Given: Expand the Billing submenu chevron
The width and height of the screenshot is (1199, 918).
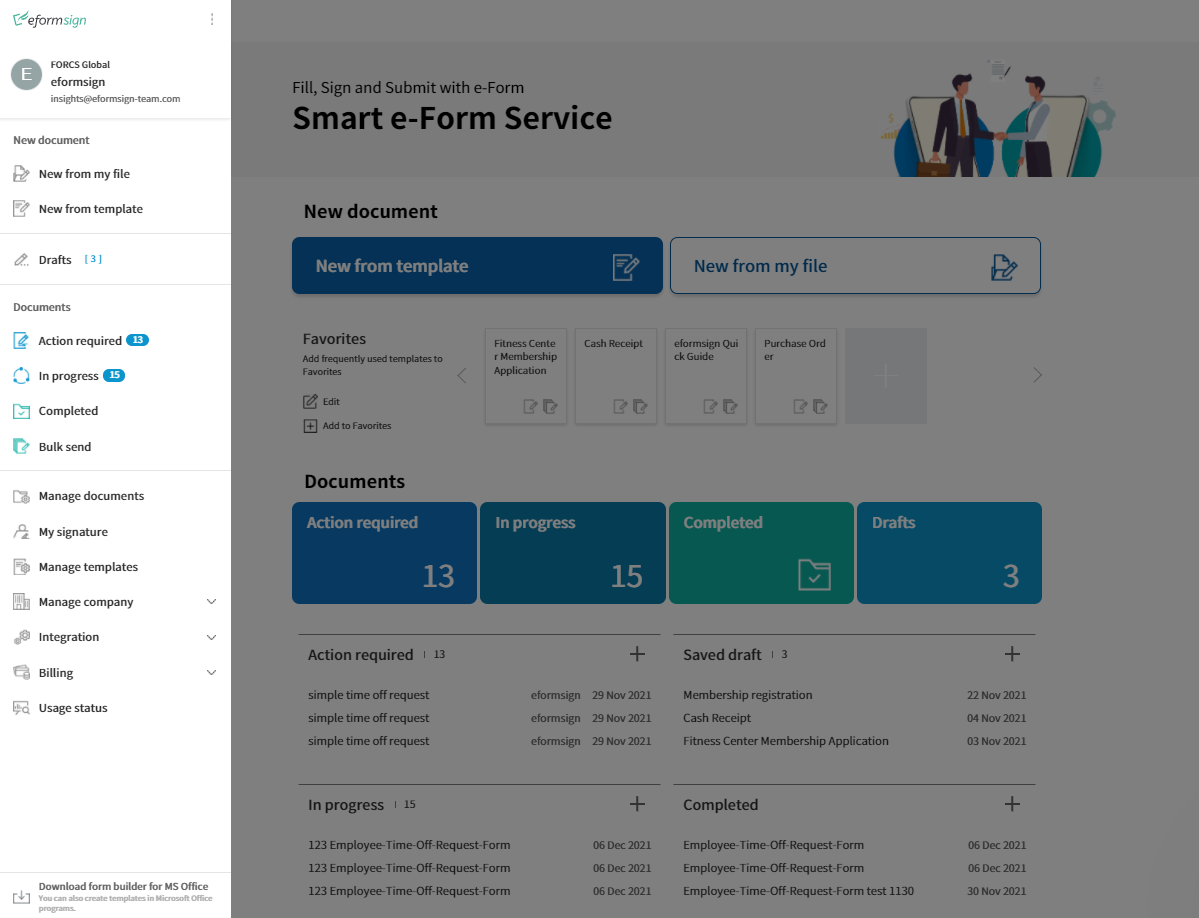Looking at the screenshot, I should pos(212,673).
